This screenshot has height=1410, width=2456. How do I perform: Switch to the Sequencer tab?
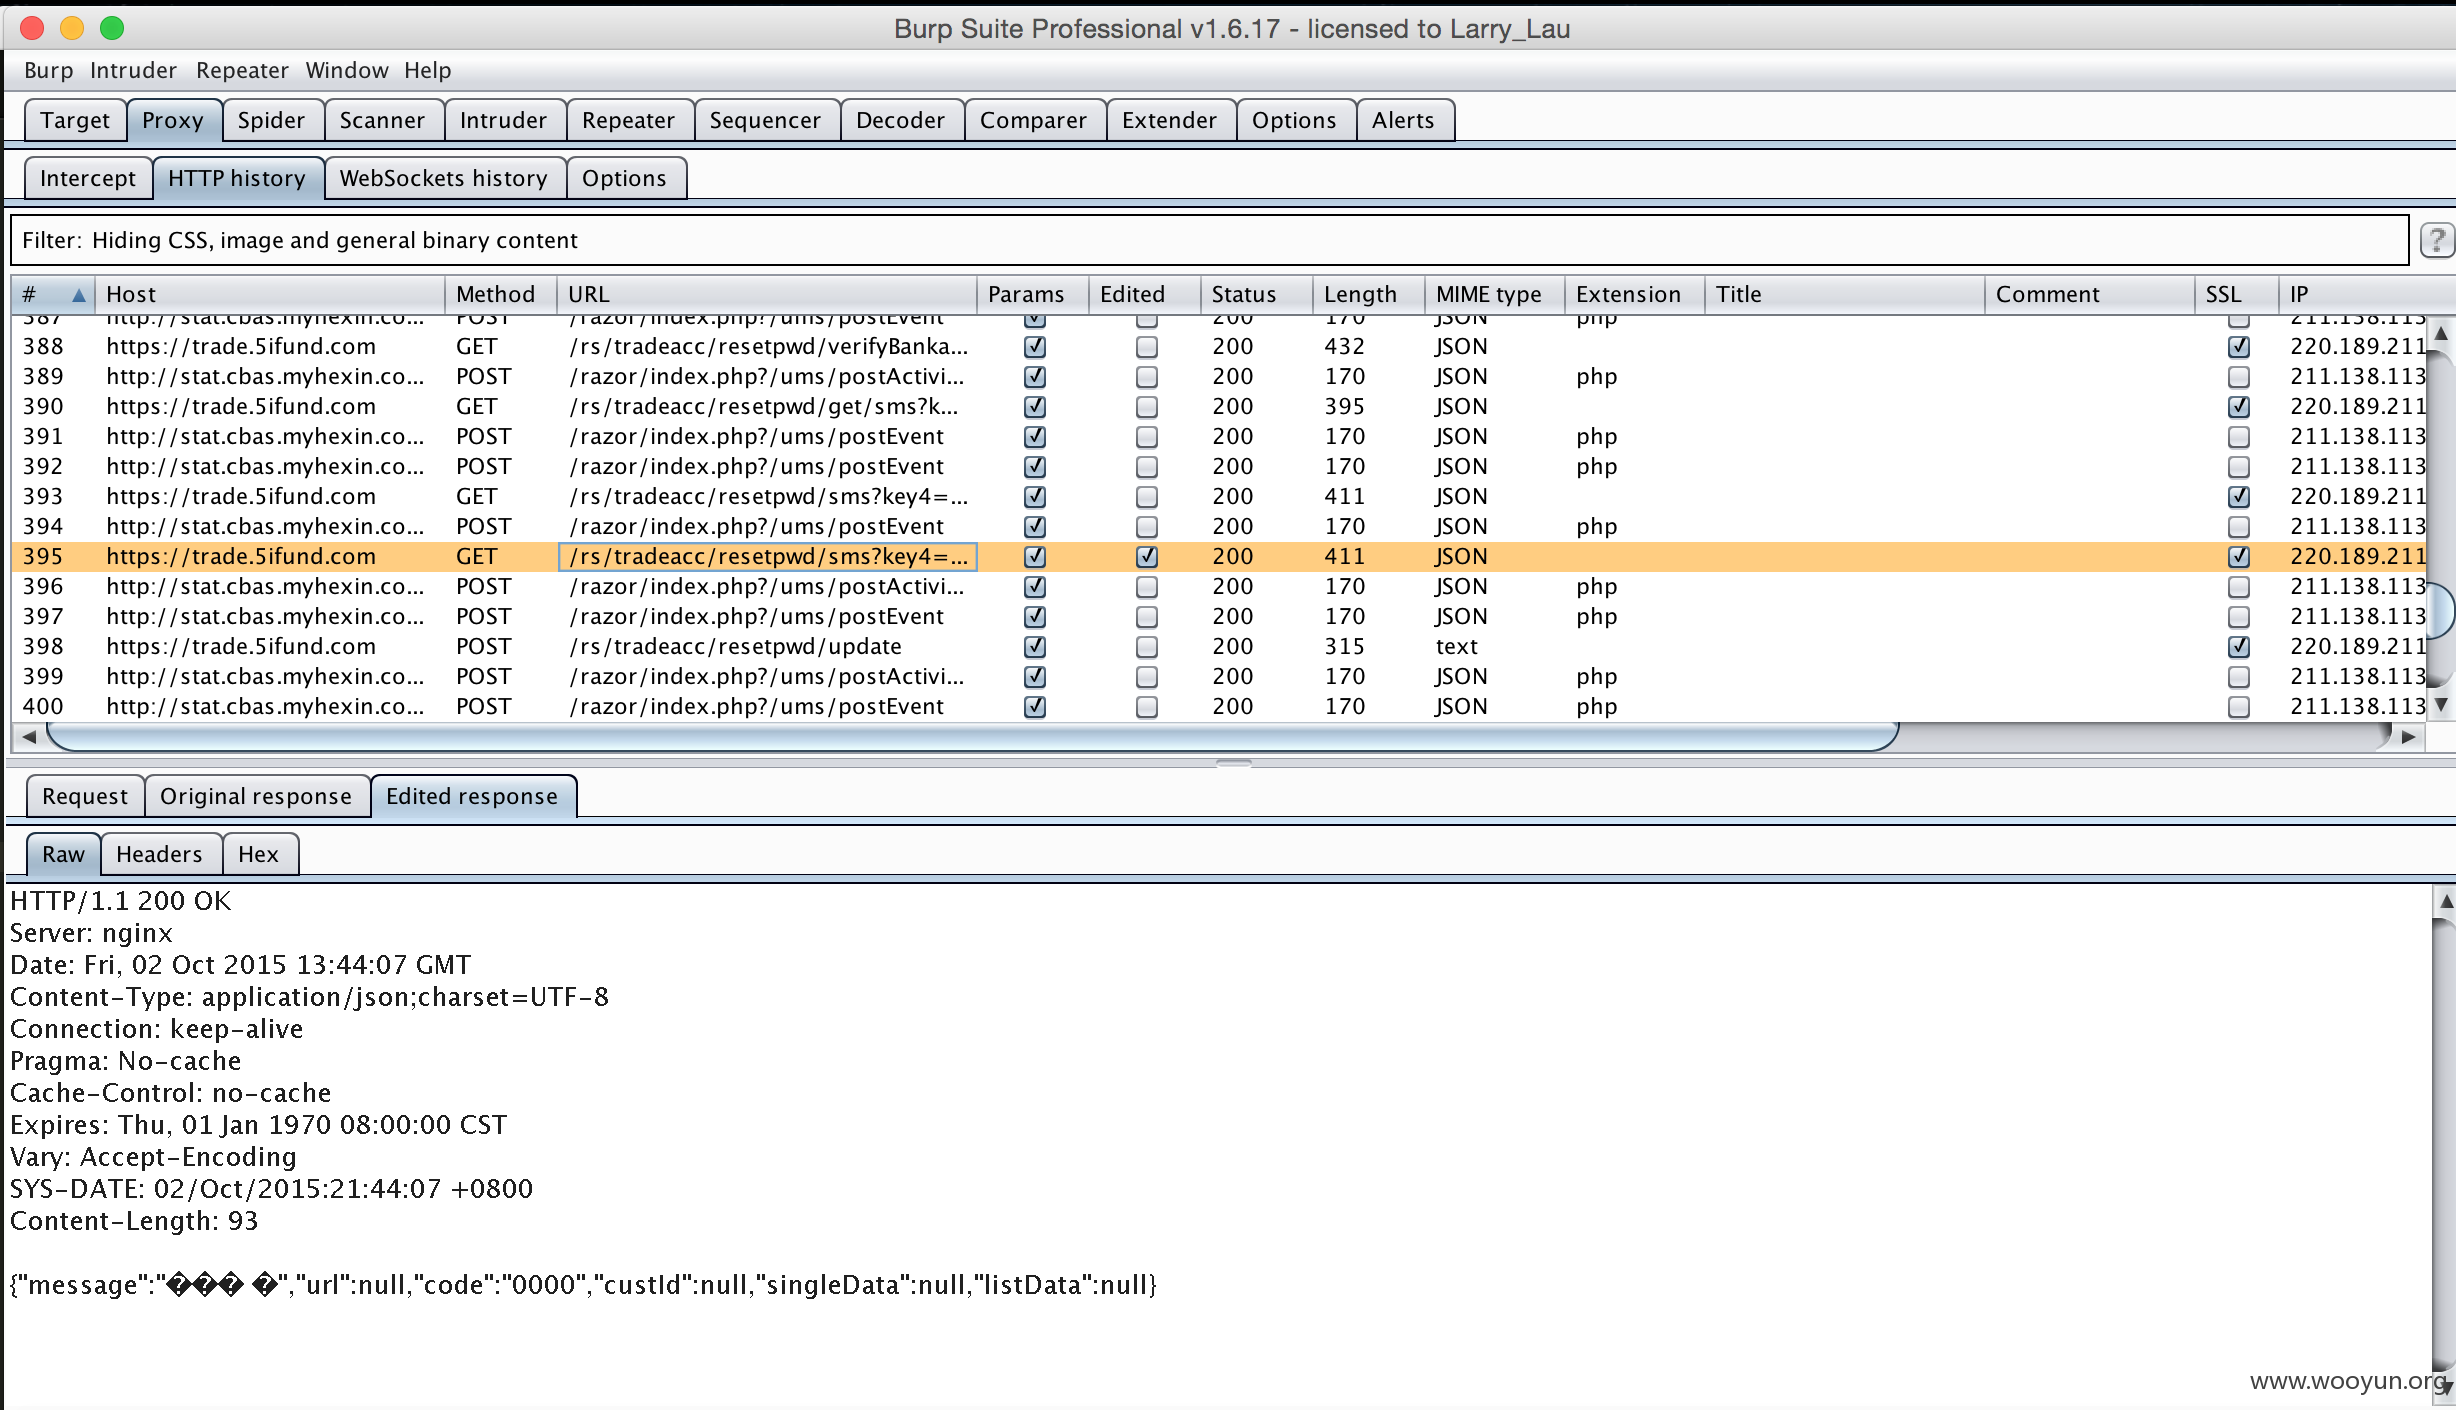pos(765,120)
